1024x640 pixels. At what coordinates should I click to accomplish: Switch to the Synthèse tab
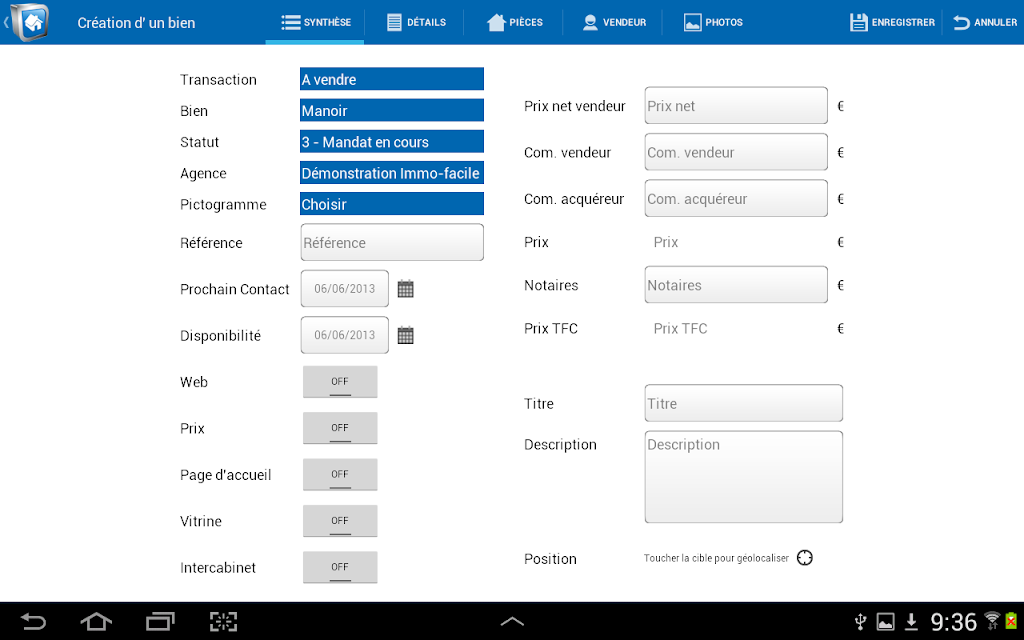[x=315, y=22]
